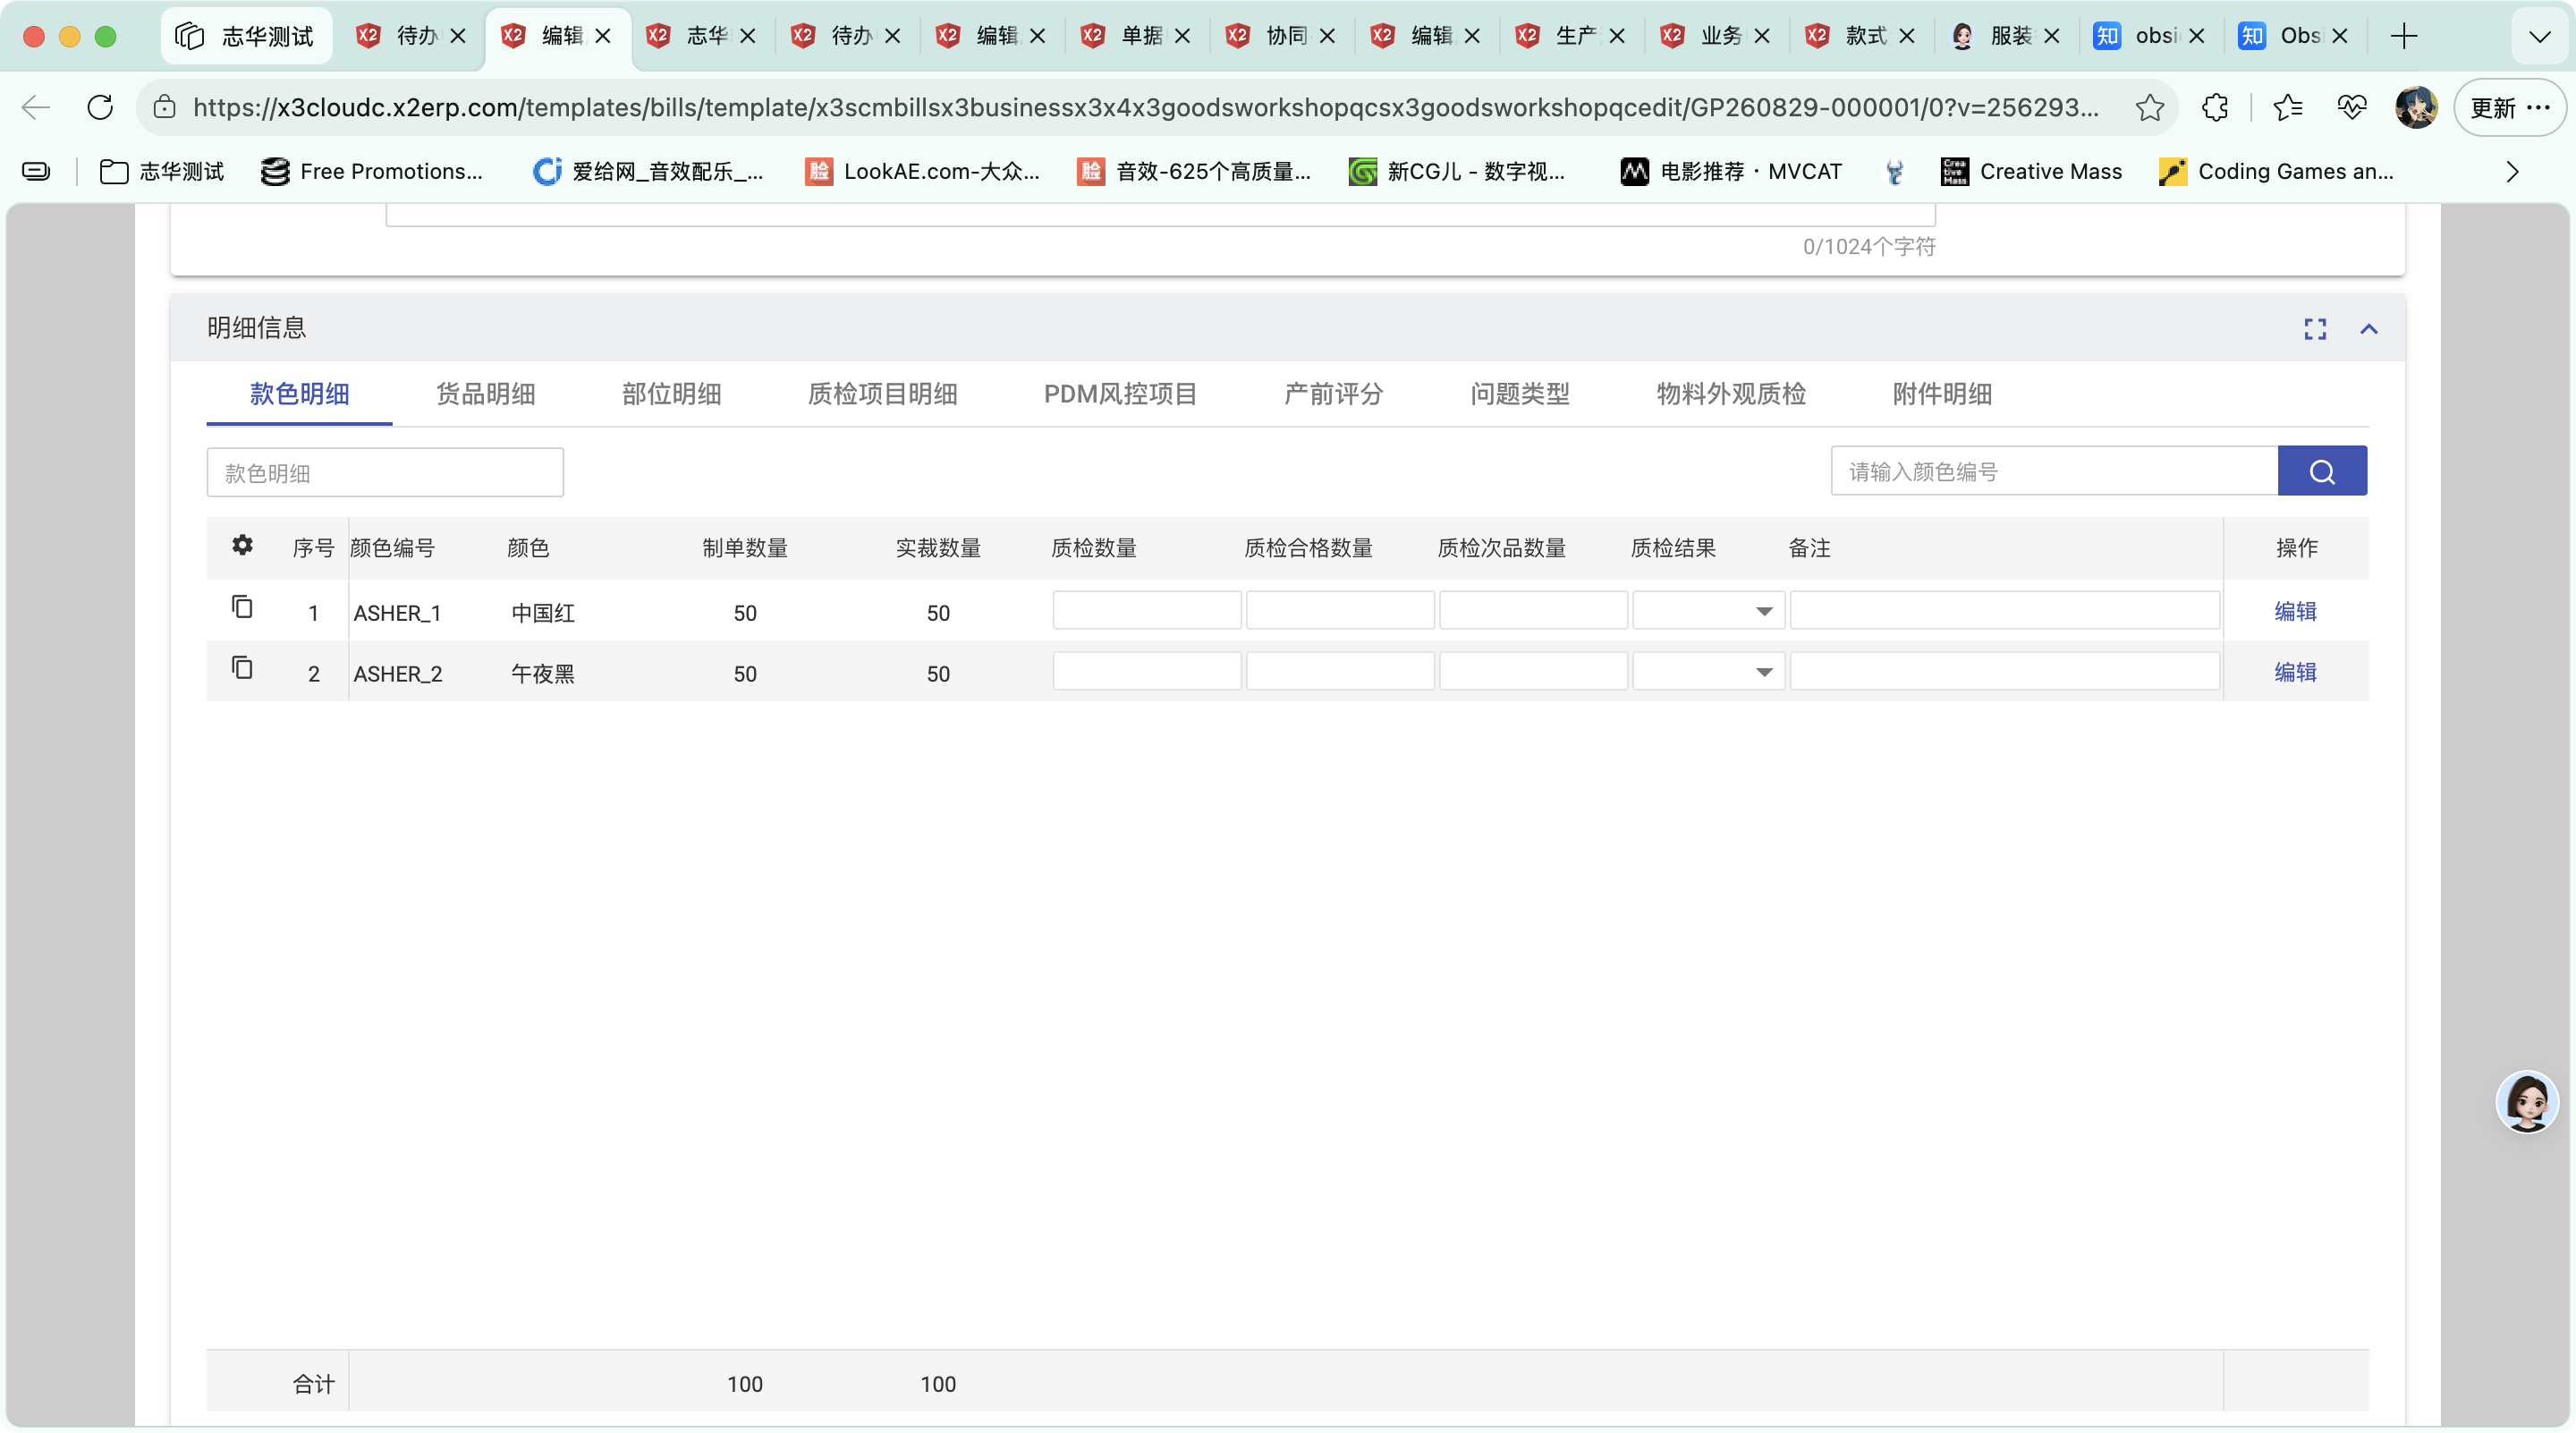View site security lock icon
The height and width of the screenshot is (1433, 2576).
(x=165, y=107)
